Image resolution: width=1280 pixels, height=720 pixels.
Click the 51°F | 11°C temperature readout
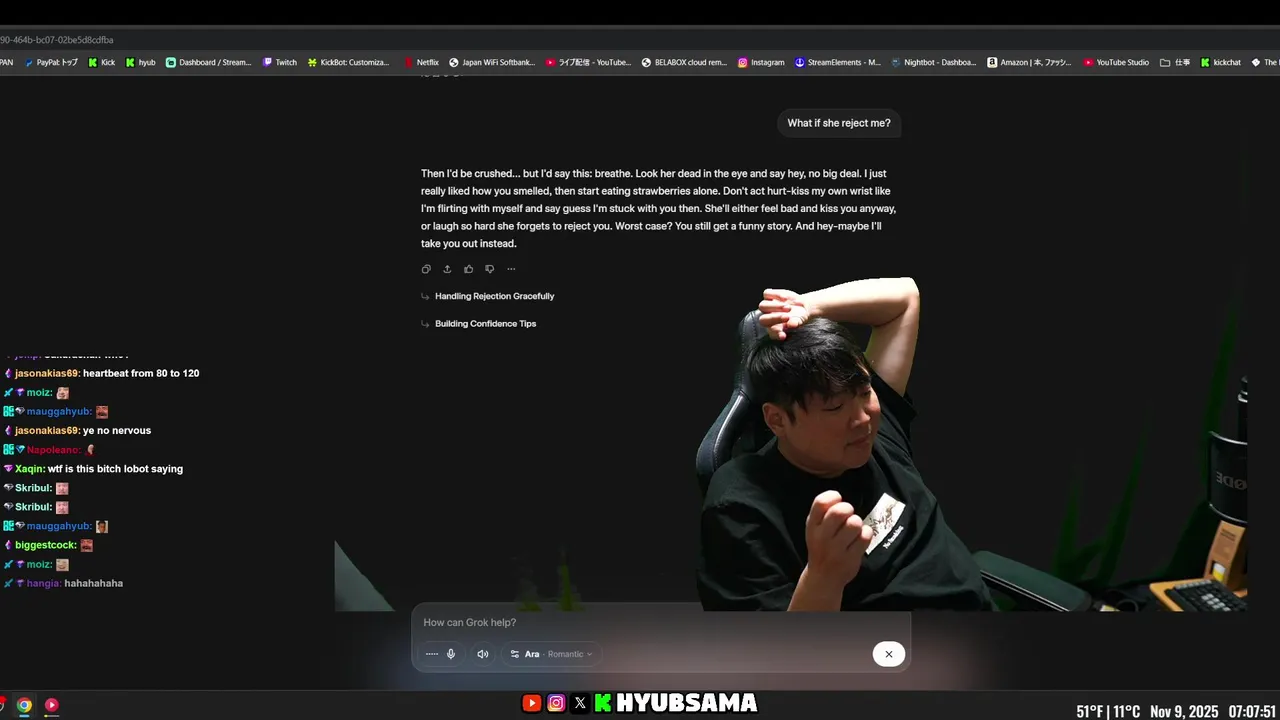pos(1108,712)
